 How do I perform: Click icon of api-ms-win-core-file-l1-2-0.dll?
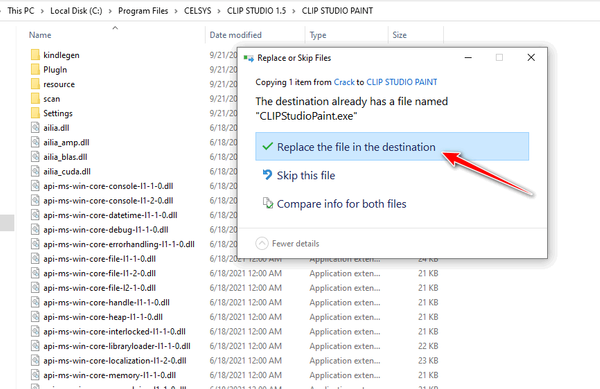pos(35,273)
